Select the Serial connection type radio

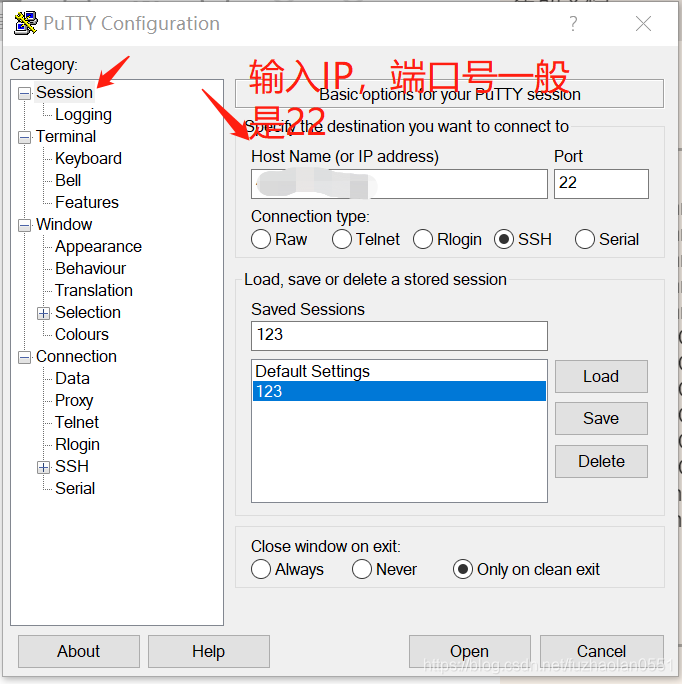click(x=585, y=239)
